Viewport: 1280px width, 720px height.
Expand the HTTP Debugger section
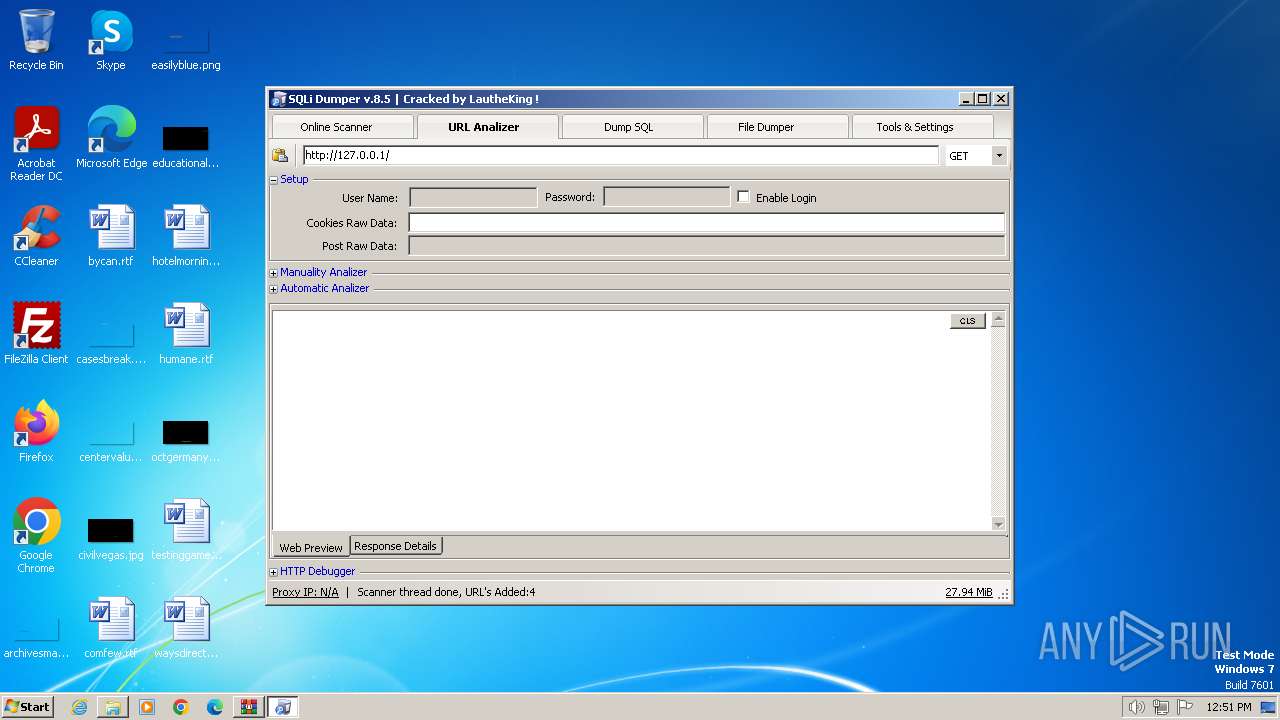pyautogui.click(x=274, y=572)
